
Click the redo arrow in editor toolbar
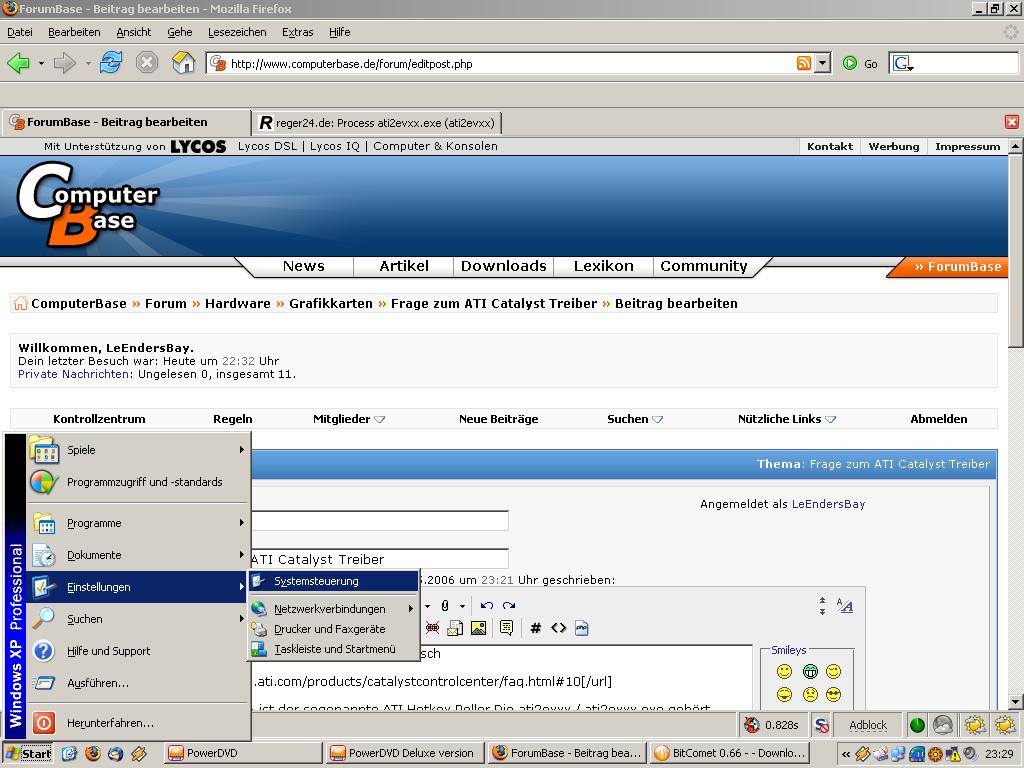click(x=509, y=605)
